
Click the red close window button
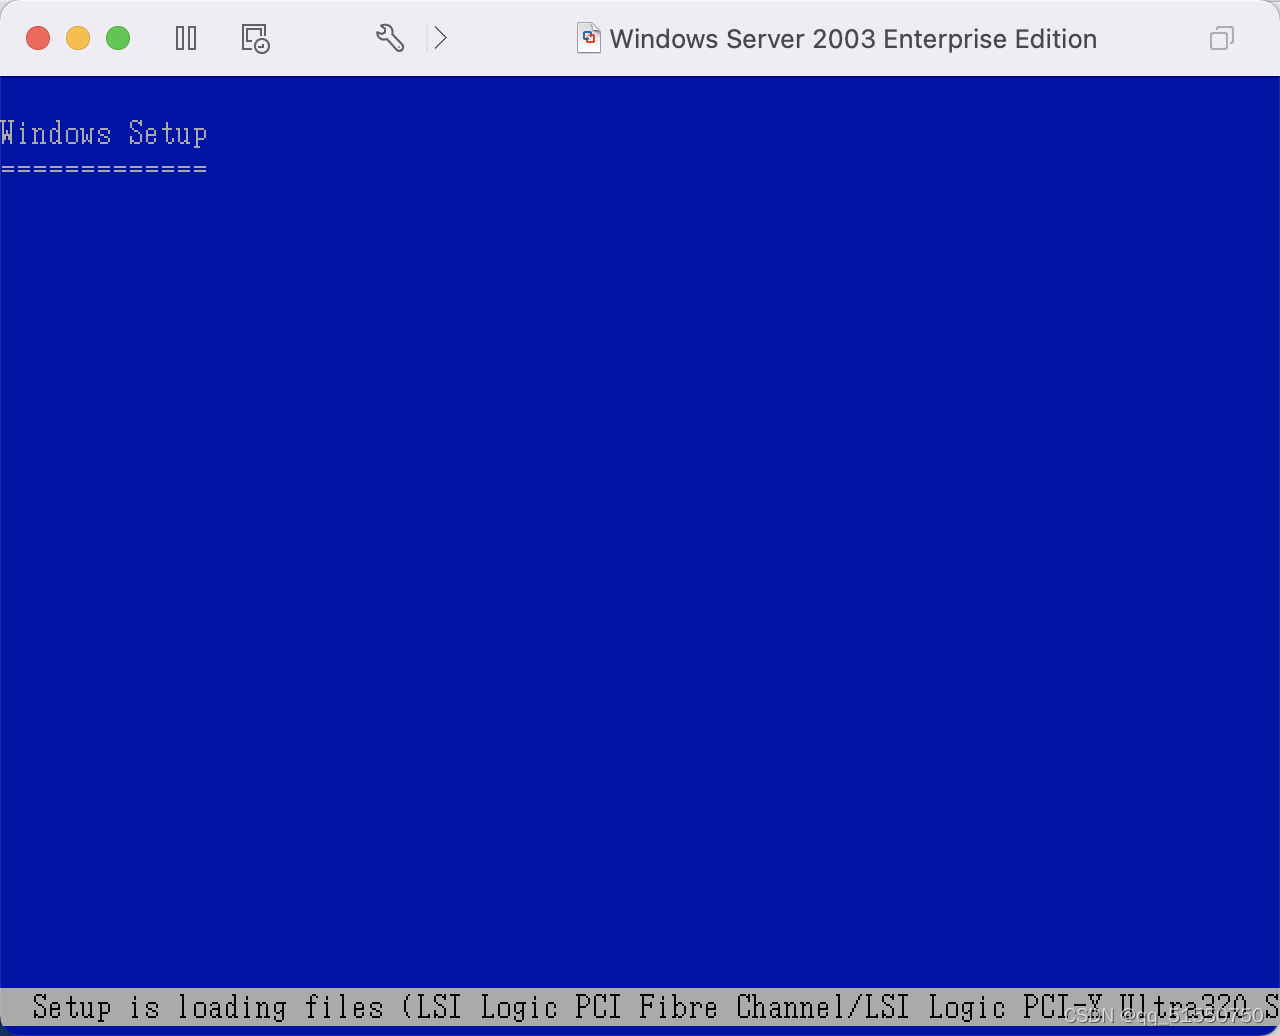[x=38, y=38]
